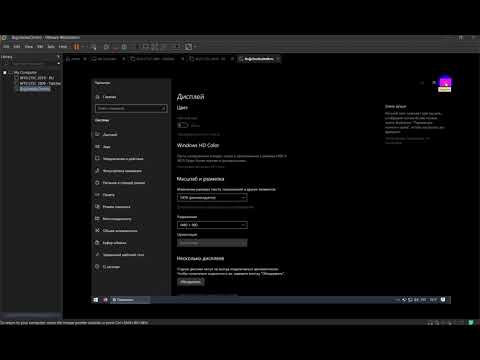This screenshot has height=360, width=480.
Task: Pause the virtual machine with orange button
Action: 77,47
